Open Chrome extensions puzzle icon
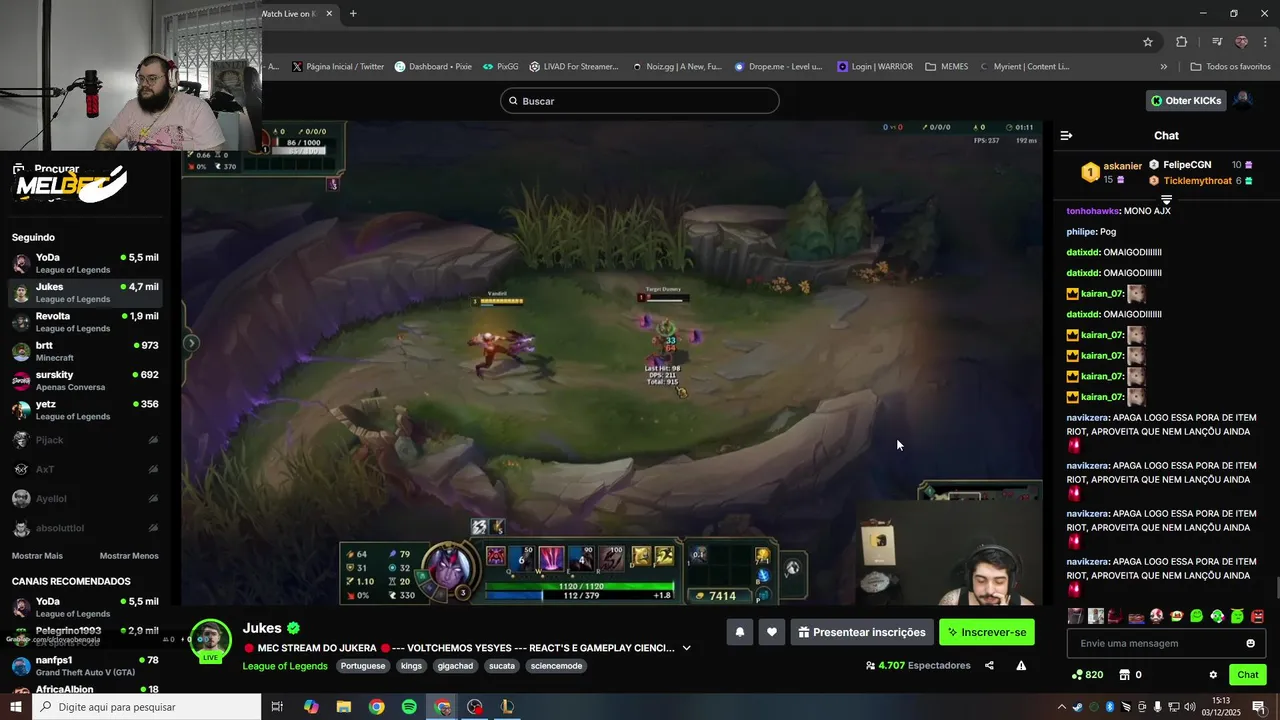 1181,41
